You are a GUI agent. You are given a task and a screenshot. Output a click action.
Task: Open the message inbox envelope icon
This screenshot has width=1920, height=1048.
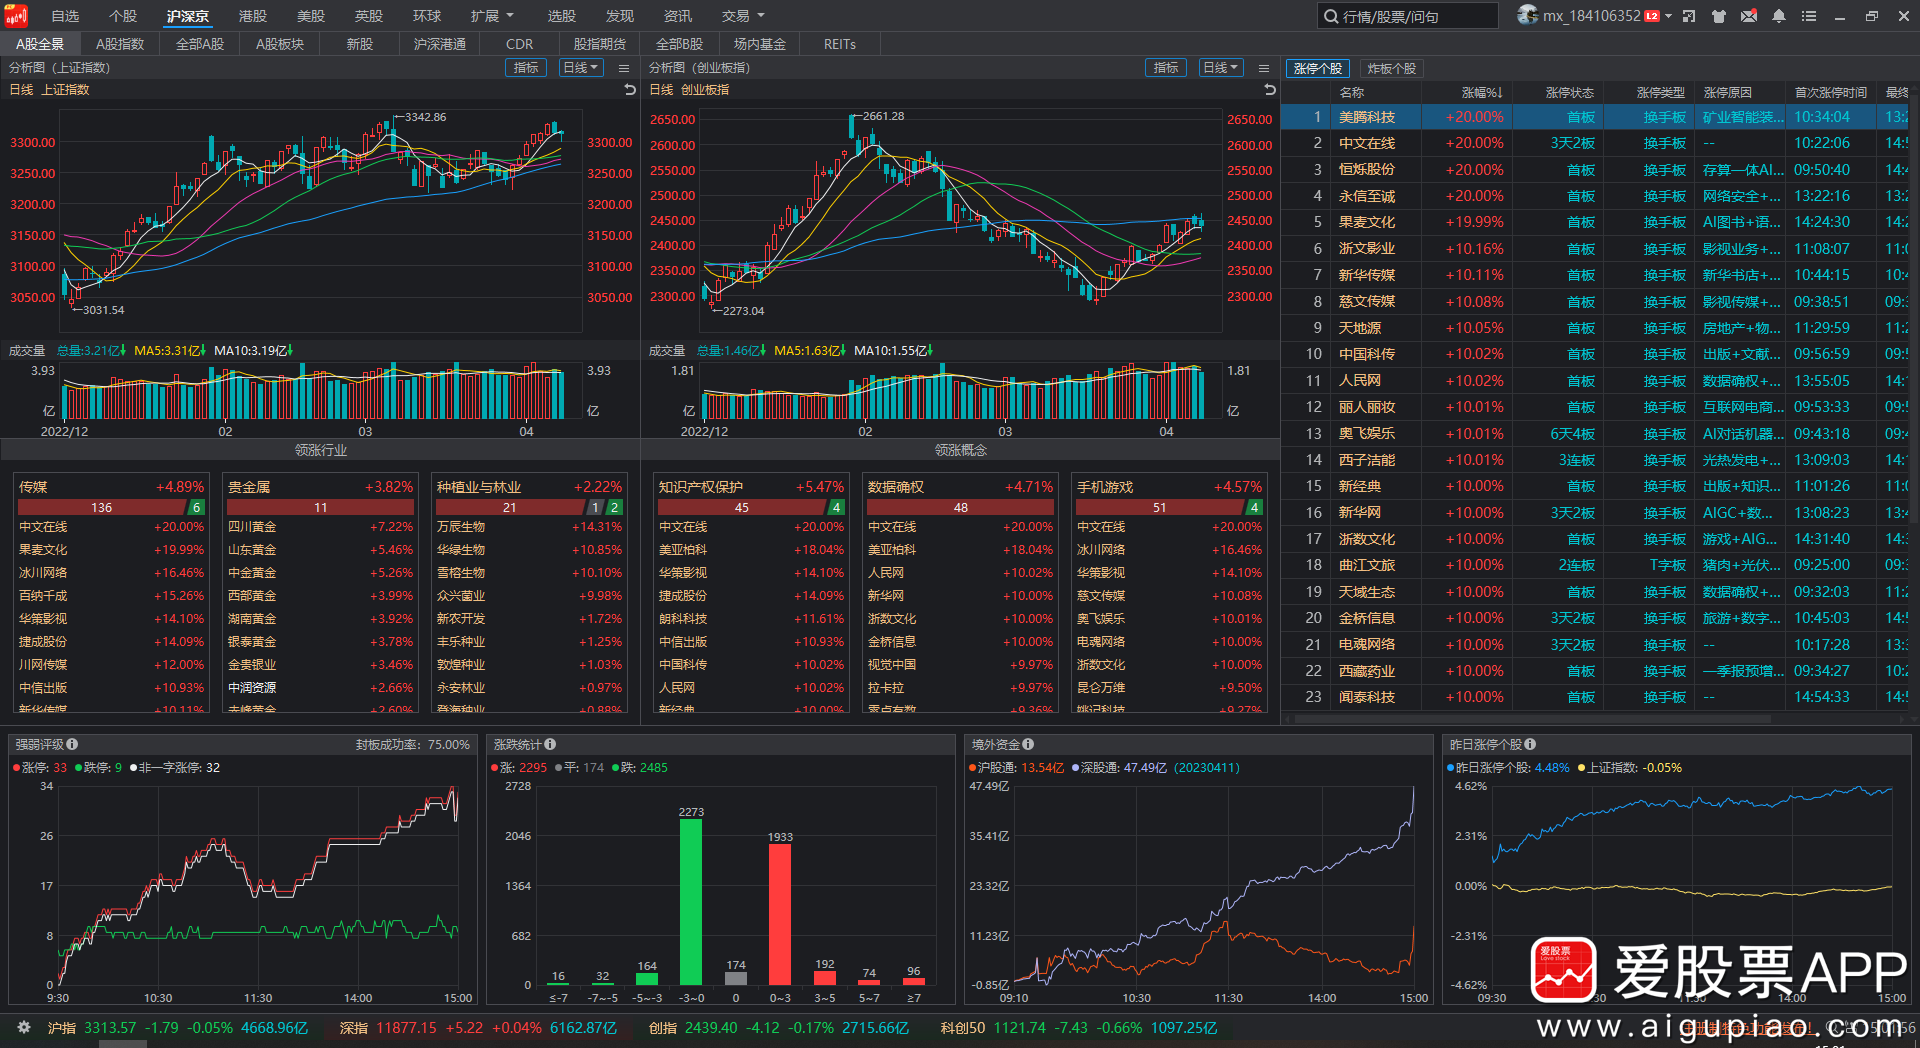[1749, 16]
